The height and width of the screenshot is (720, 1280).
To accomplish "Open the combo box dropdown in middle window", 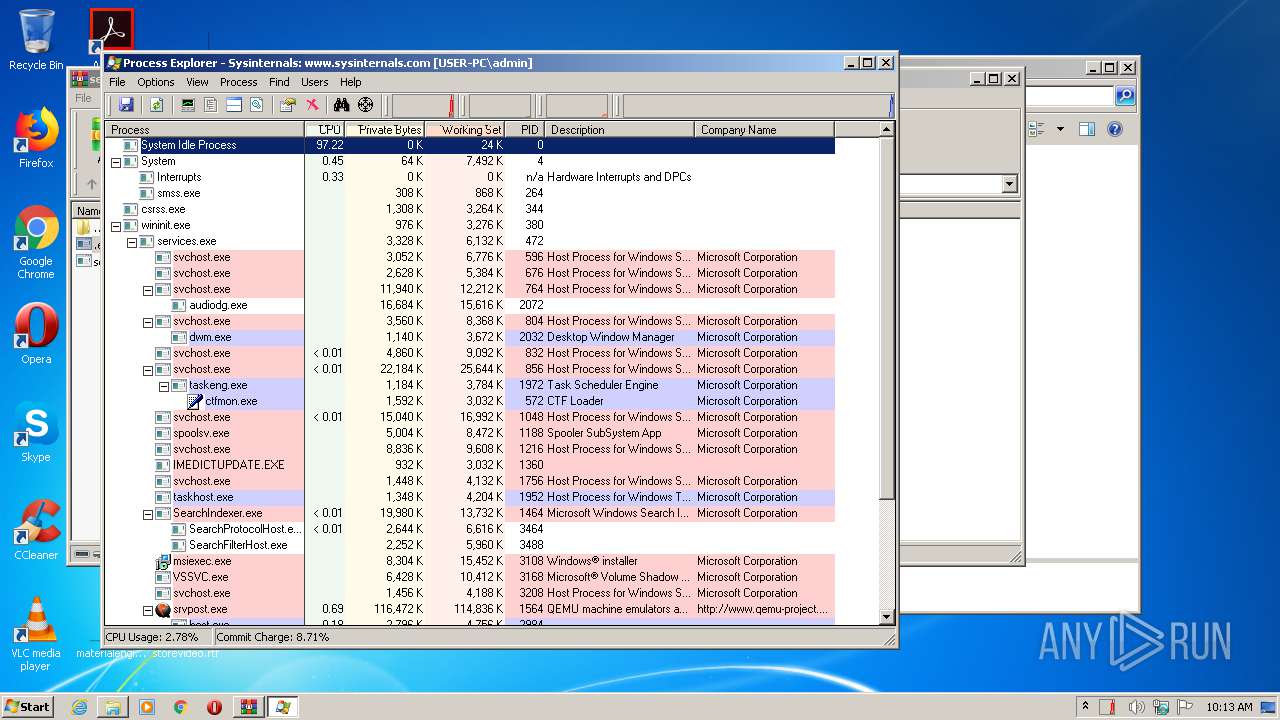I will tap(1008, 184).
